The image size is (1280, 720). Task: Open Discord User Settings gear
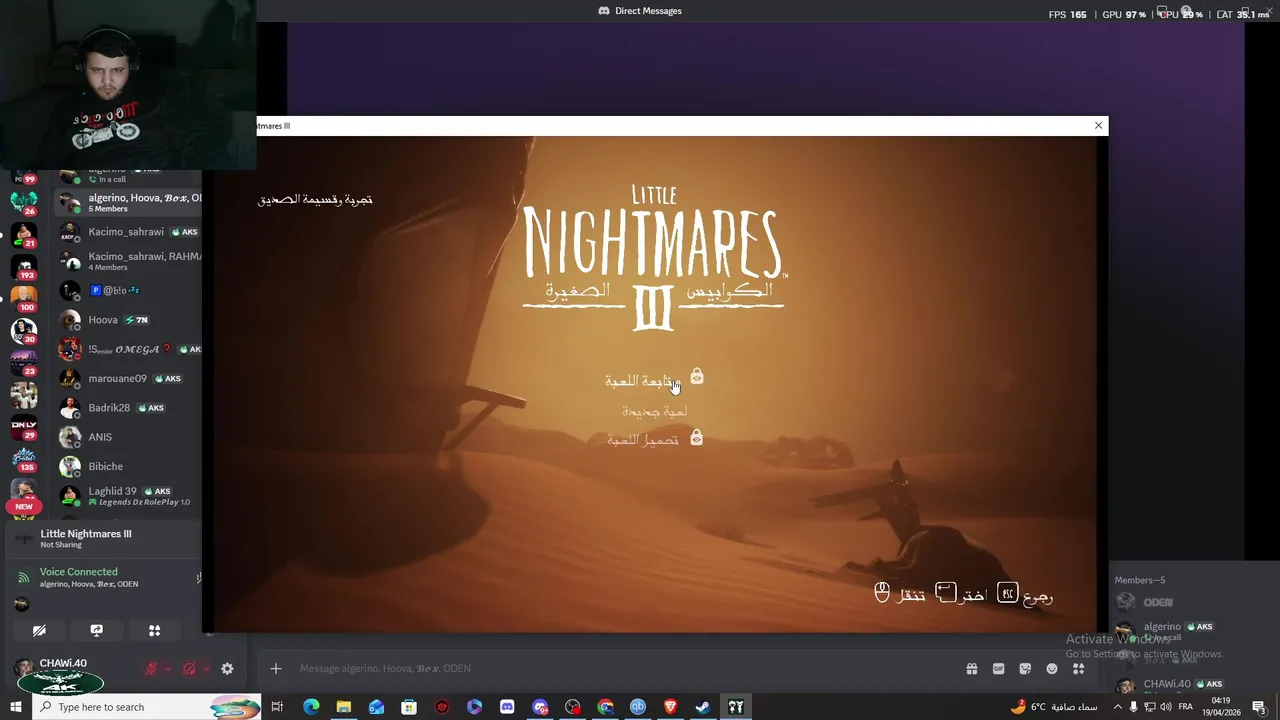(x=227, y=669)
